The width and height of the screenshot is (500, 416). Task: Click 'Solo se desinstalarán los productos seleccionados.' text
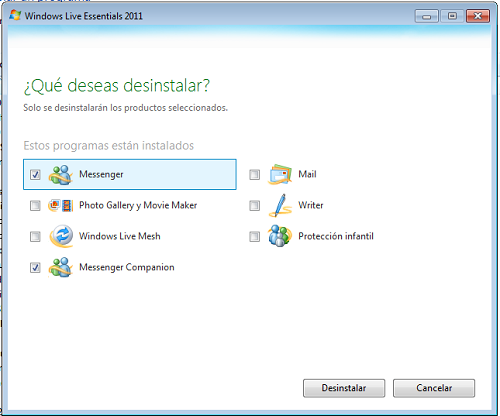tap(125, 108)
